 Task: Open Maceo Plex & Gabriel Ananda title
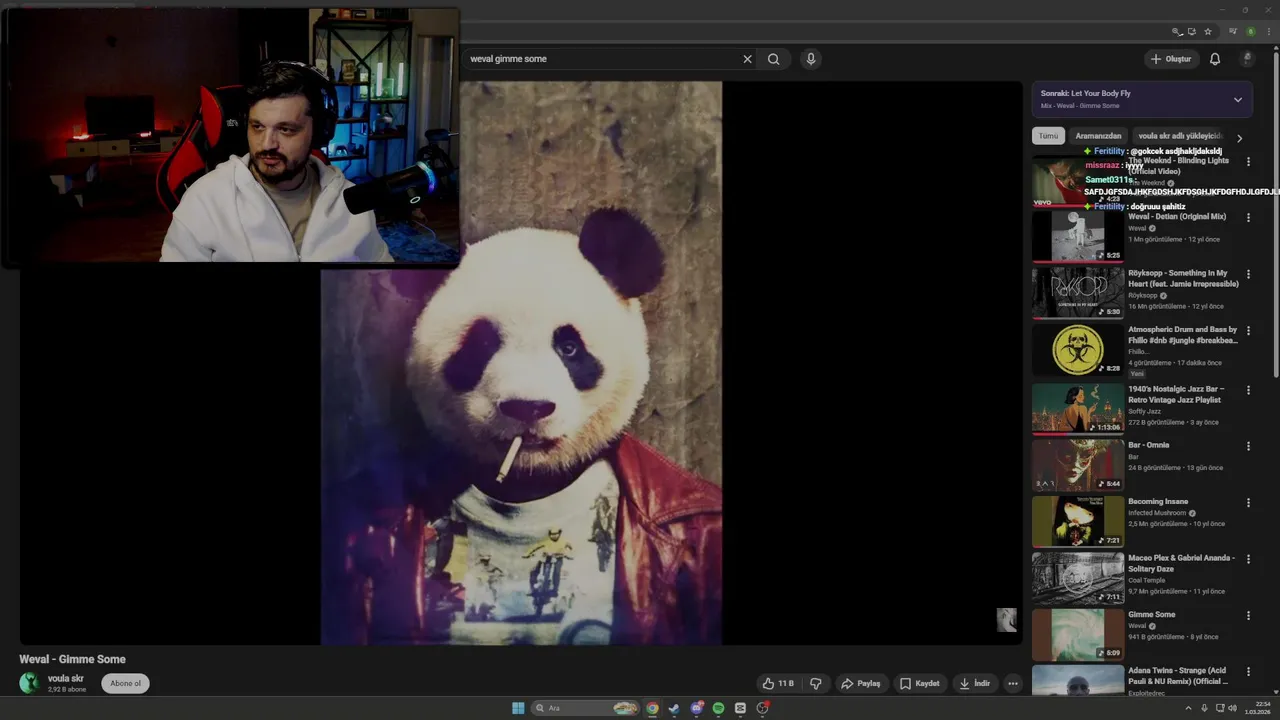tap(1181, 563)
